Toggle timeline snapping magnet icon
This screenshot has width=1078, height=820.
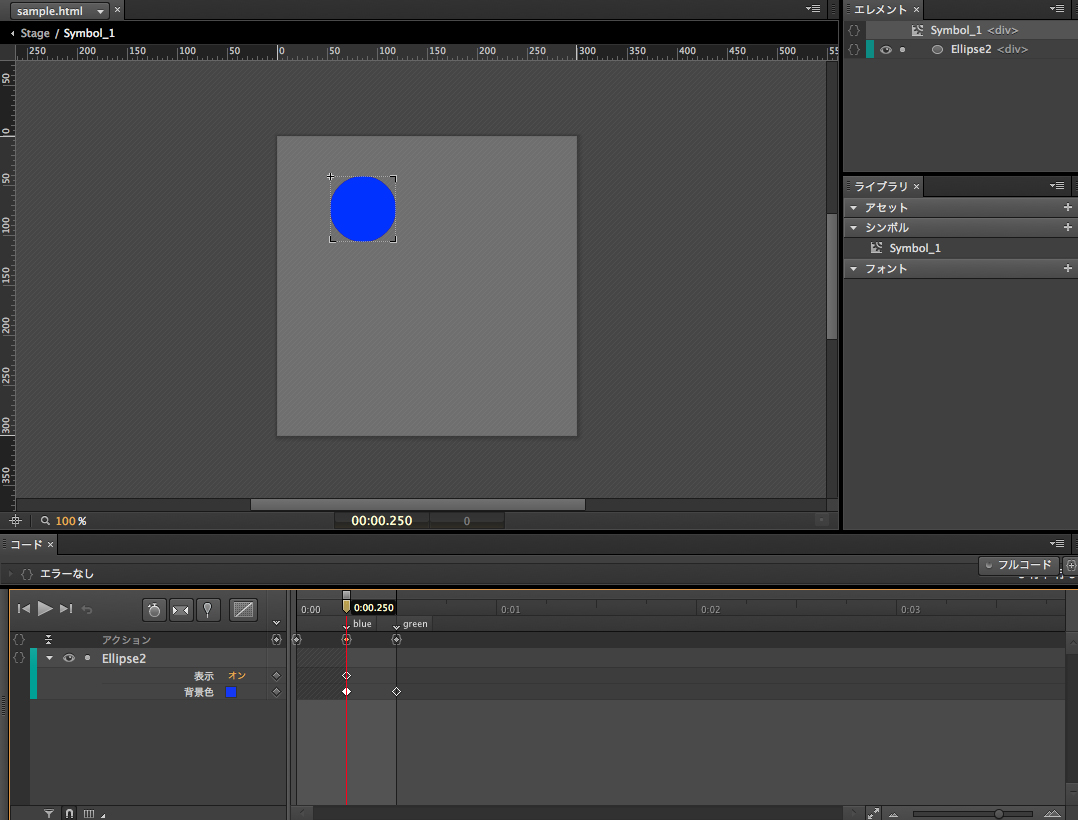point(69,814)
